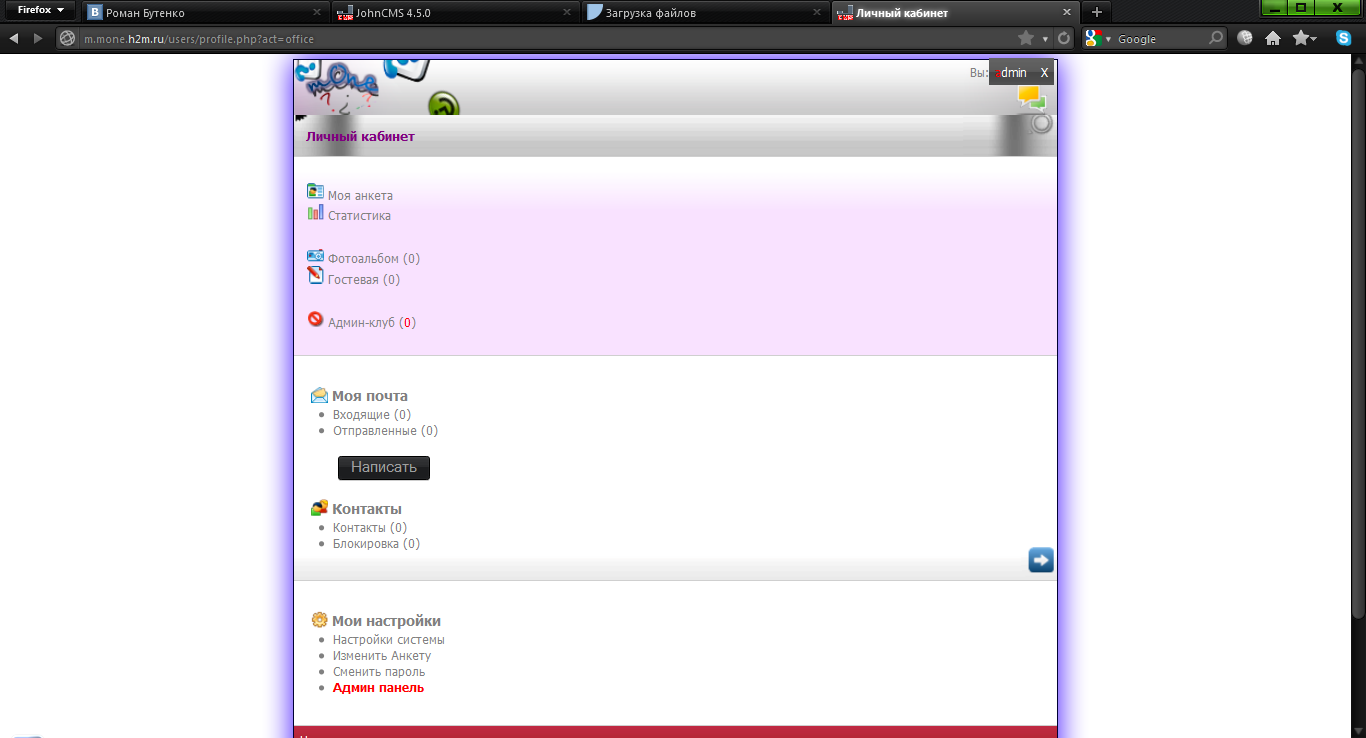The image size is (1366, 738).
Task: Click the m.One site logo
Action: click(x=340, y=88)
